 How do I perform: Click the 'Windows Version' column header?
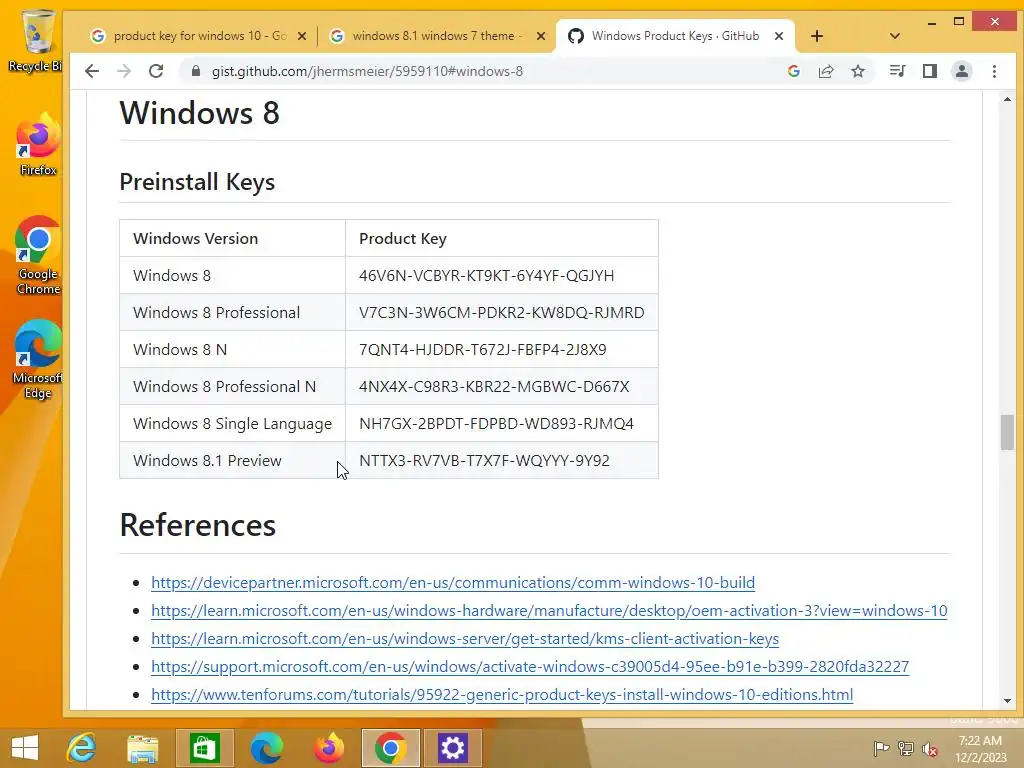[x=232, y=238]
